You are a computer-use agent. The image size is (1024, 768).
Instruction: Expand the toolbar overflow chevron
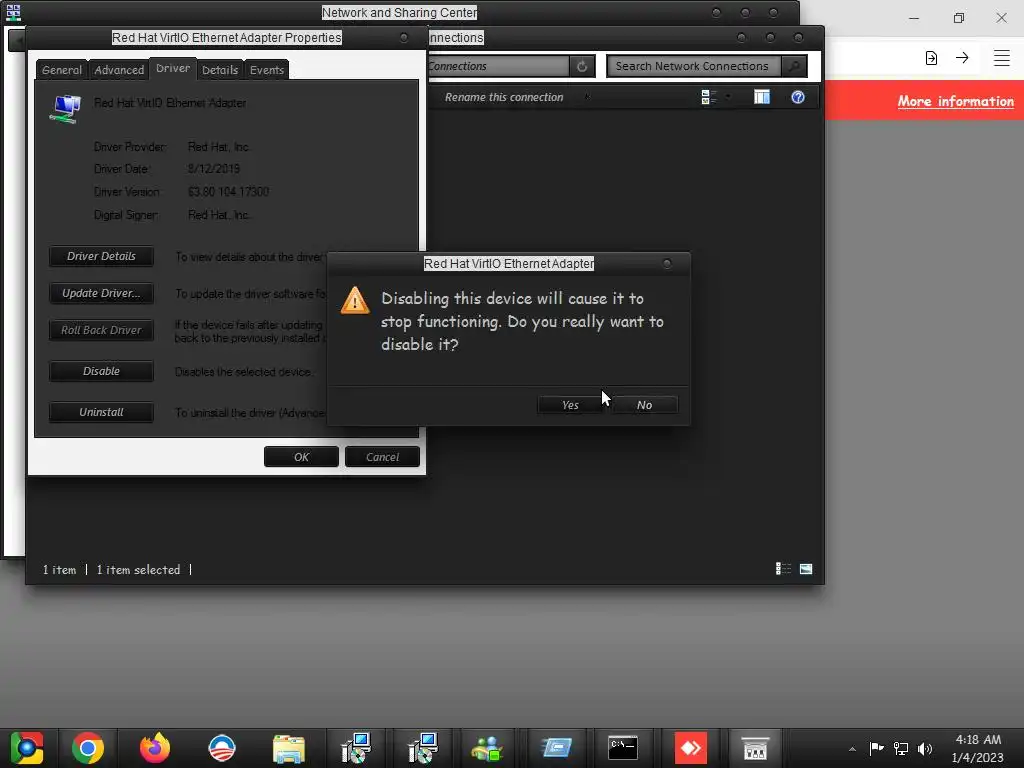[x=587, y=97]
